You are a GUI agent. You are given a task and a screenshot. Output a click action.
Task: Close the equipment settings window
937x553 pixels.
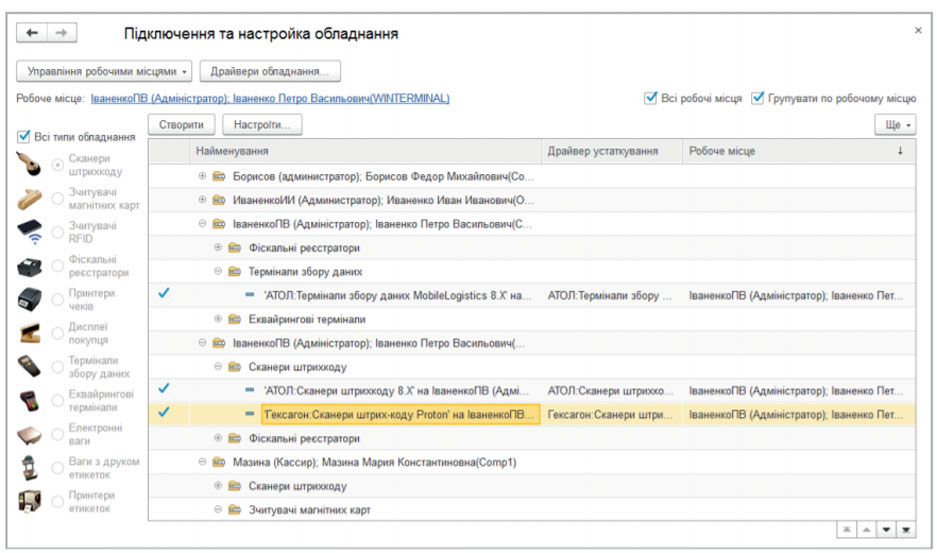coord(918,30)
